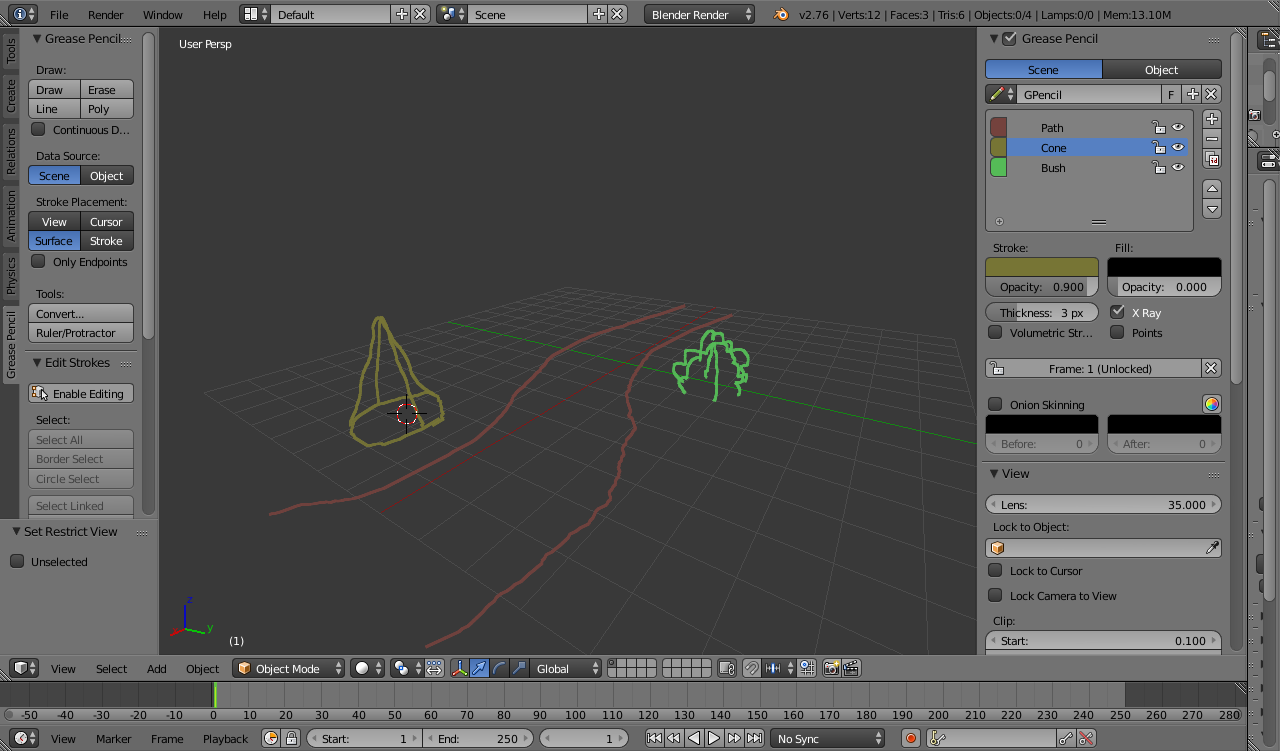Collapse the View properties panel
The width and height of the screenshot is (1280, 751).
(995, 474)
